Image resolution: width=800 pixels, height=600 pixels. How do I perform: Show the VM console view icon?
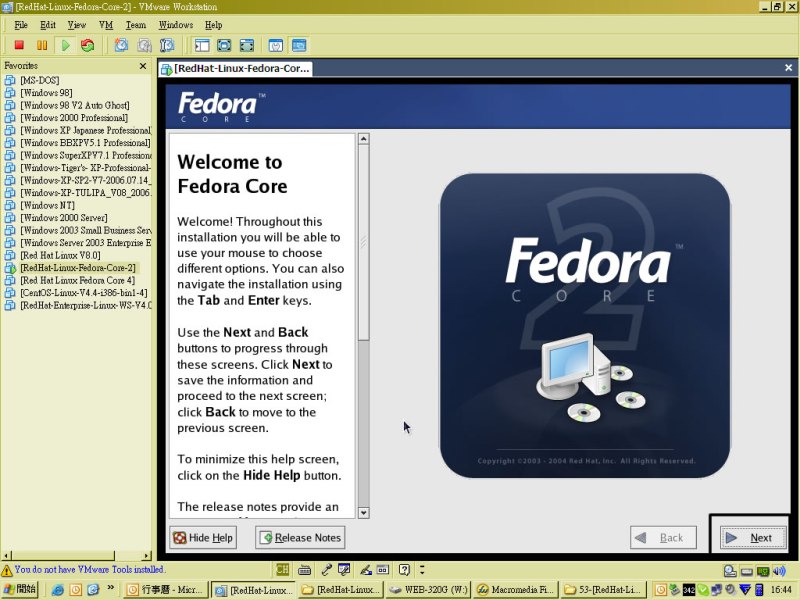(x=299, y=45)
